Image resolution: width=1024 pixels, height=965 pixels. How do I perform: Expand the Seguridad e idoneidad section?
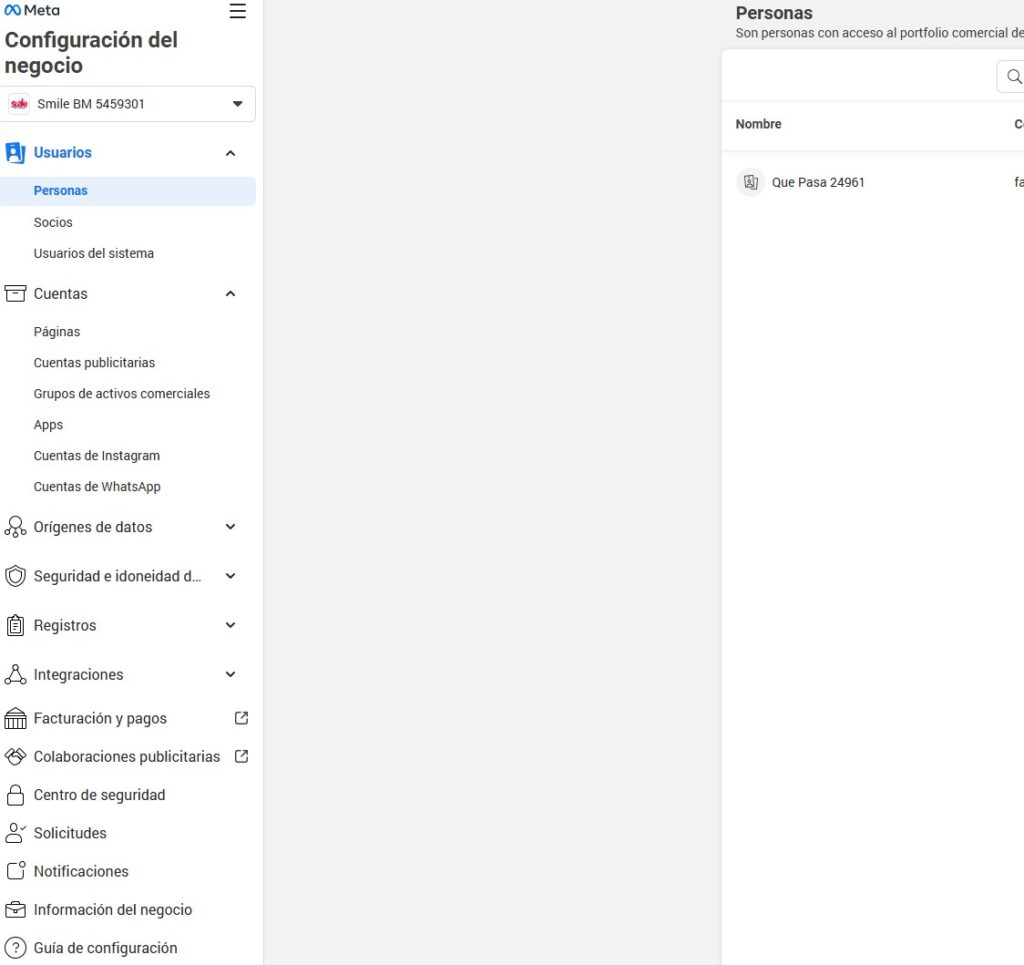[230, 576]
